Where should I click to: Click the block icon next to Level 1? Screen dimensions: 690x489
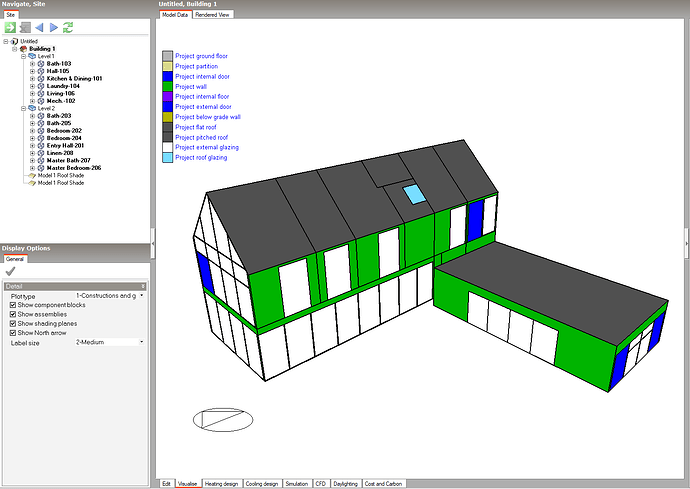32,56
